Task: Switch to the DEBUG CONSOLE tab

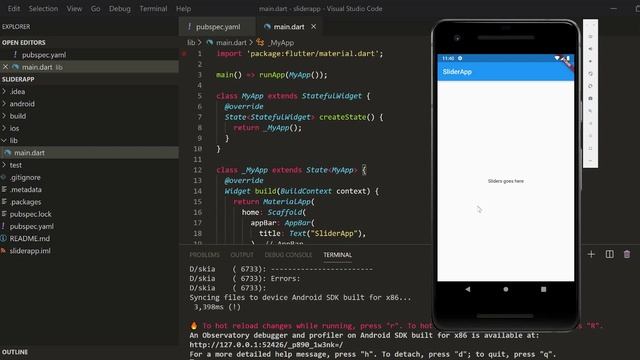Action: click(x=288, y=255)
